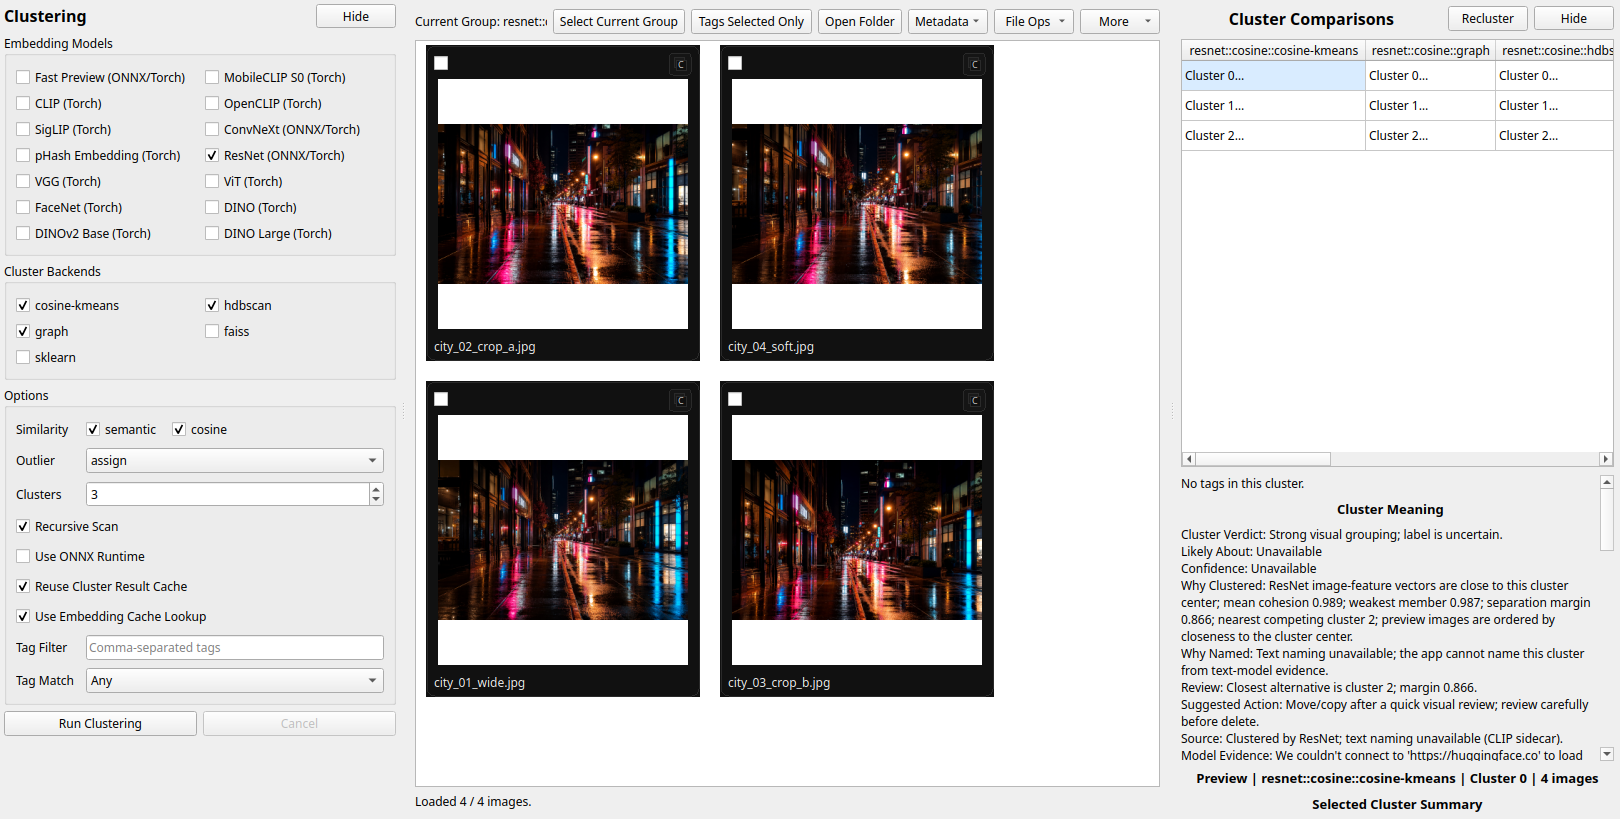Select Cluster 0 in graph column
1620x819 pixels.
pyautogui.click(x=1430, y=75)
